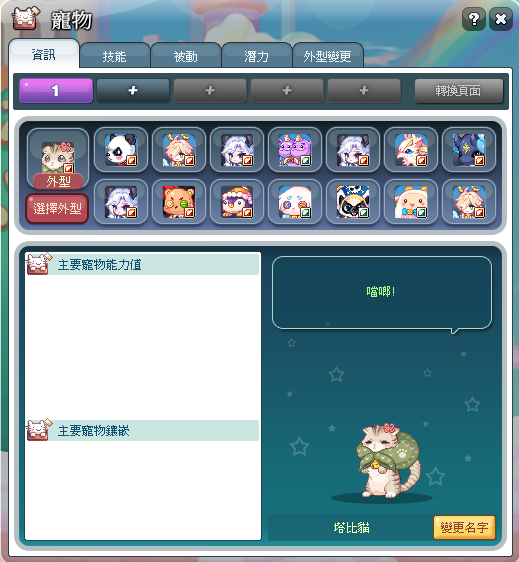The image size is (519, 562).
Task: Choose the pink creature with blue bowtie
Action: coord(411,202)
